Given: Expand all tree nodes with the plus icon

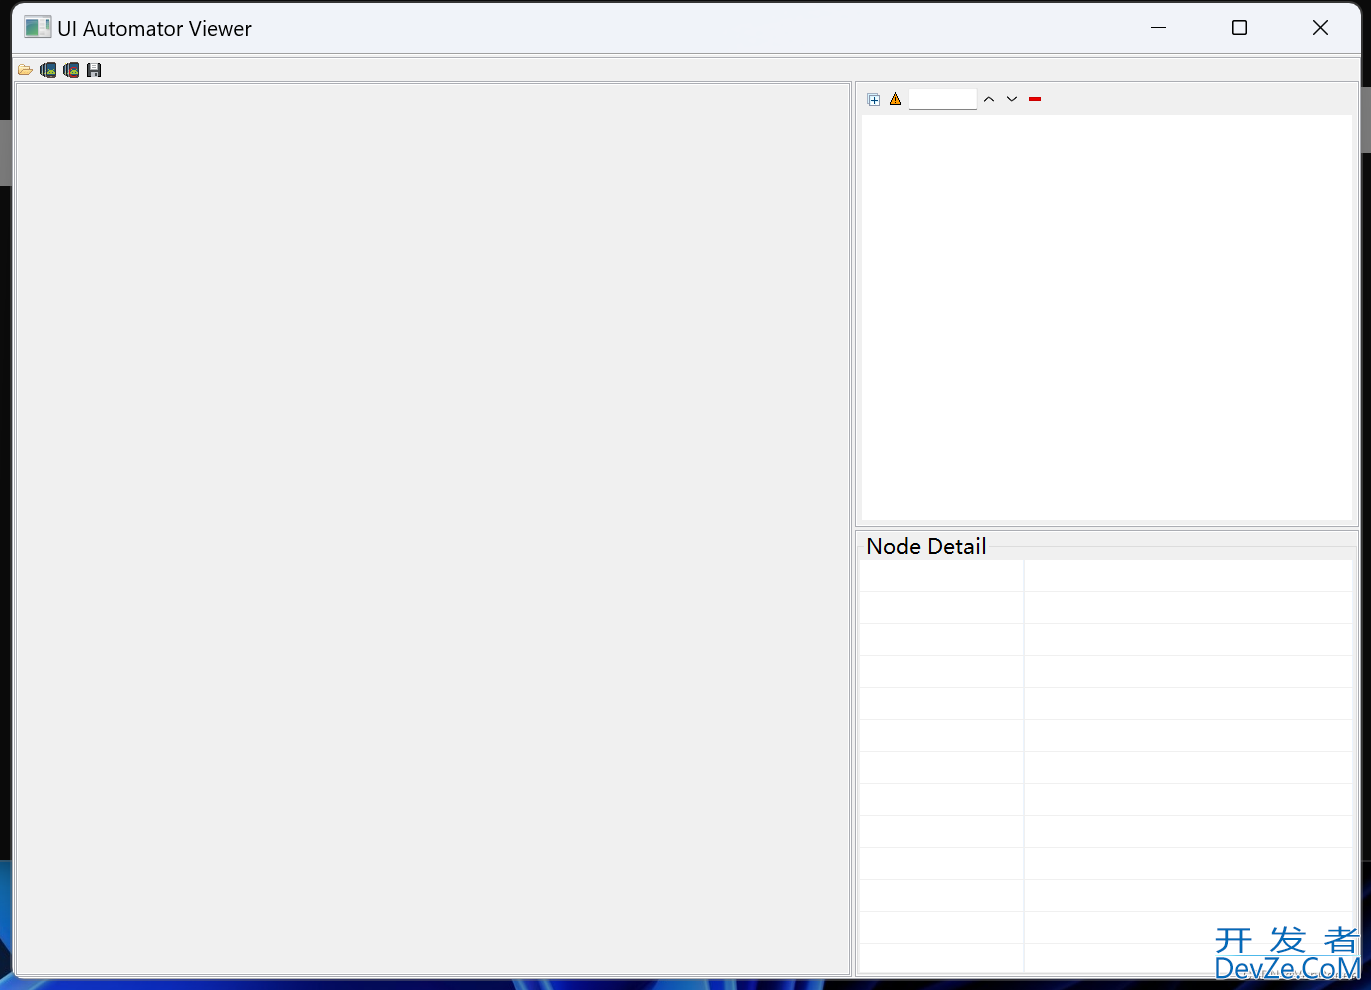Looking at the screenshot, I should [874, 99].
